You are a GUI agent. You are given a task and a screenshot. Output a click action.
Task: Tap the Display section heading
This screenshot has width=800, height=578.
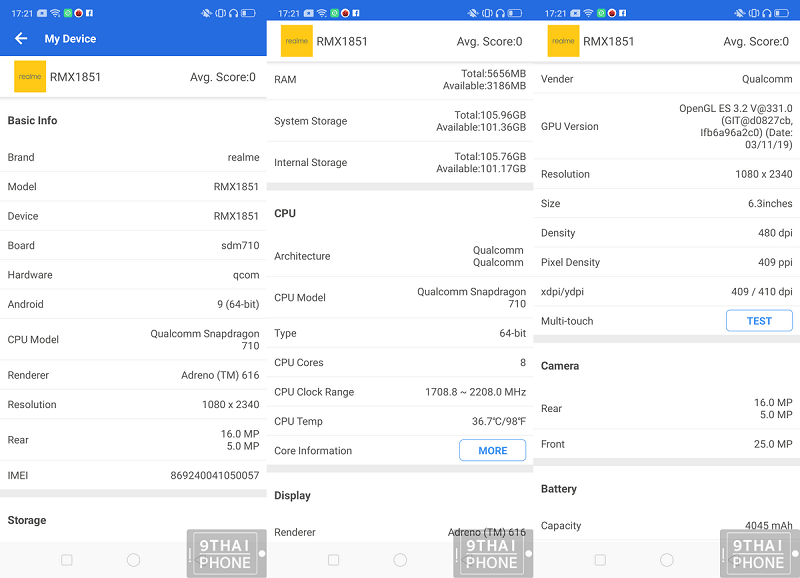point(292,495)
